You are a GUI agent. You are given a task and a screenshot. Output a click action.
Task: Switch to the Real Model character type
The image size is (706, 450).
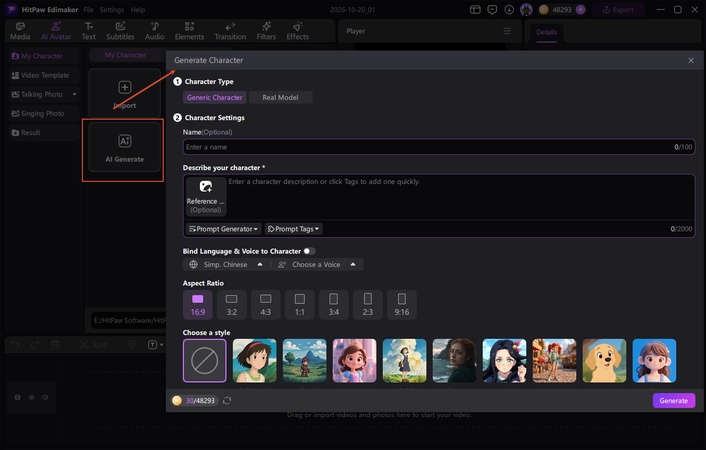pos(280,97)
